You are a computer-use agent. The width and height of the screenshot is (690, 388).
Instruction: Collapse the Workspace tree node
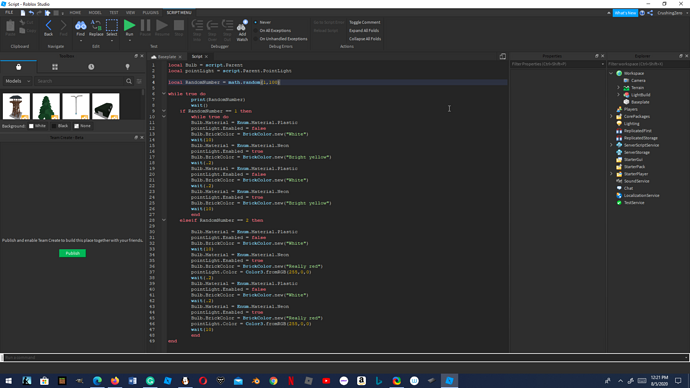click(x=611, y=73)
